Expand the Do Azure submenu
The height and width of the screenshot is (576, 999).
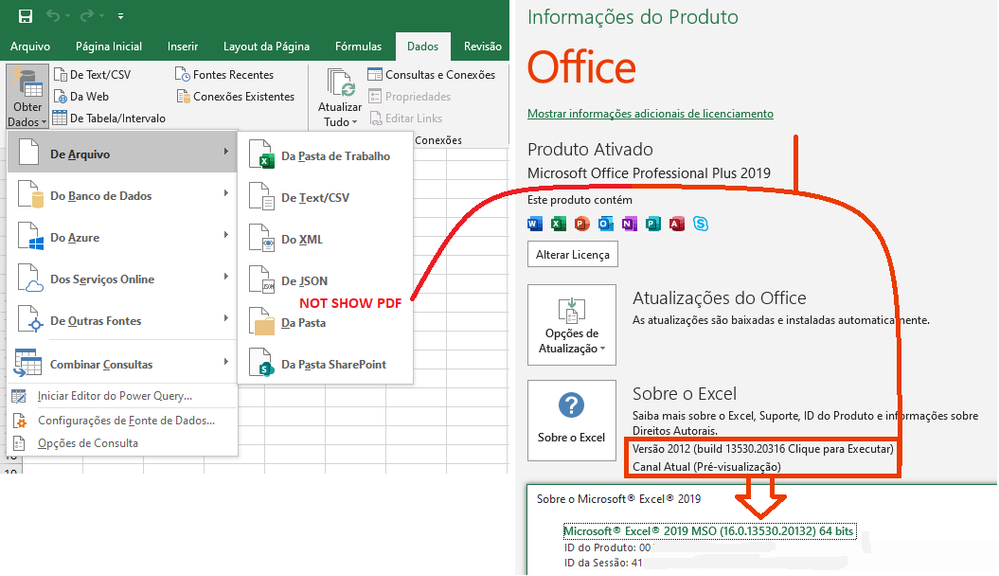point(122,237)
